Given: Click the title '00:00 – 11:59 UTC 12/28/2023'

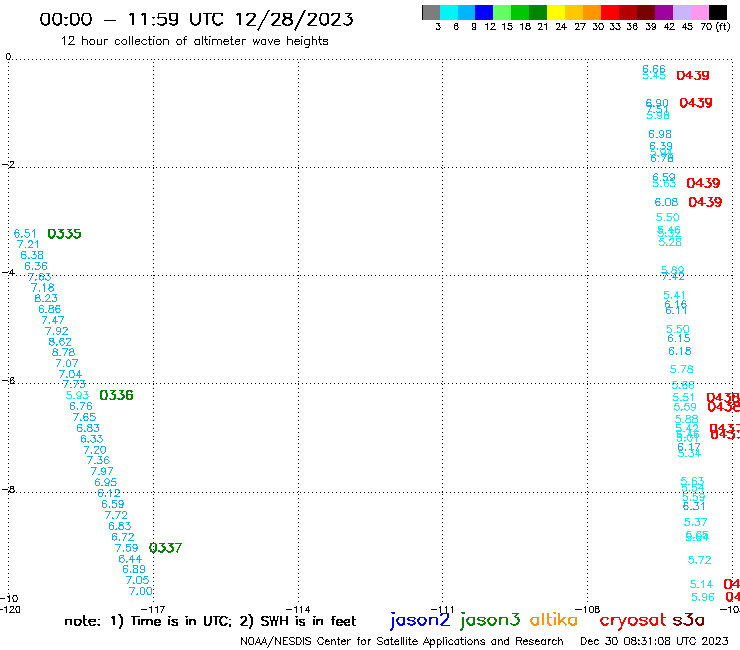Looking at the screenshot, I should click(196, 19).
